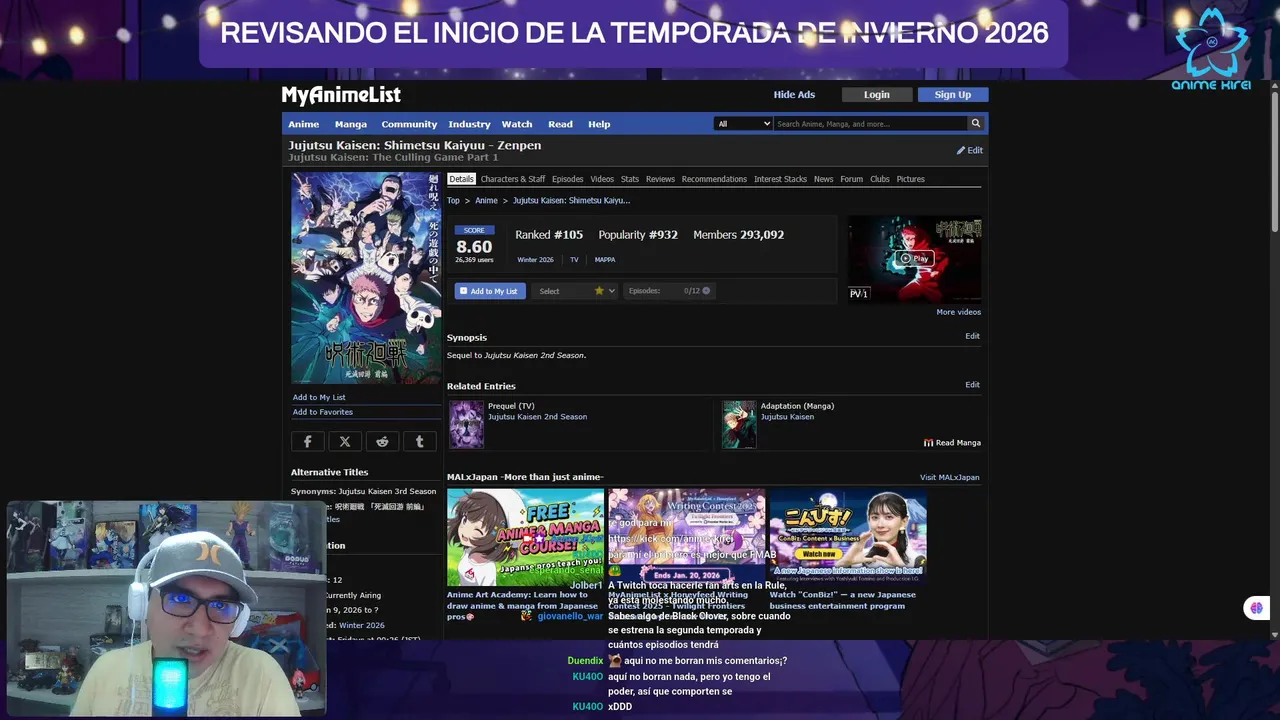
Task: Select the Details tab
Action: (x=461, y=179)
